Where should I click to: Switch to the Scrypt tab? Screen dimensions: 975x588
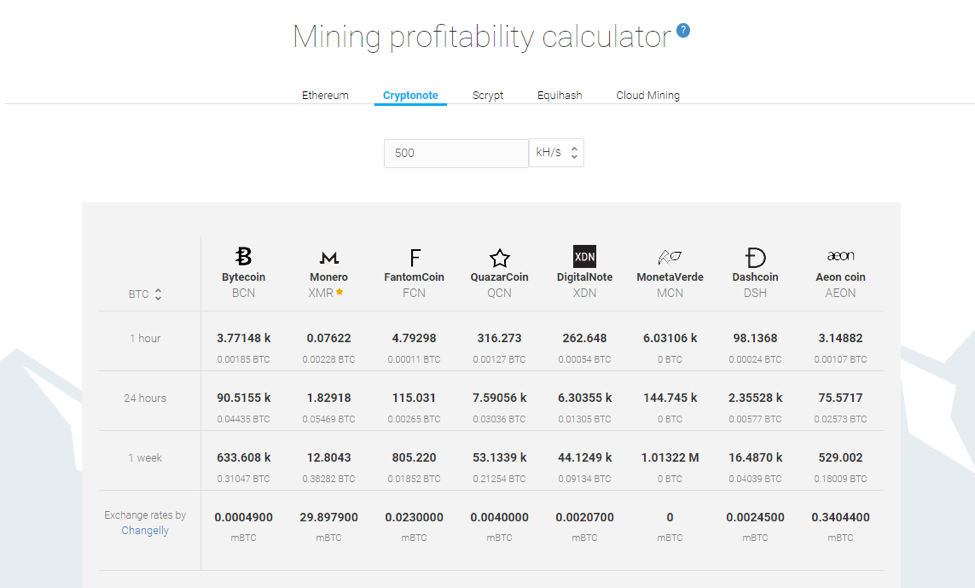pyautogui.click(x=488, y=95)
